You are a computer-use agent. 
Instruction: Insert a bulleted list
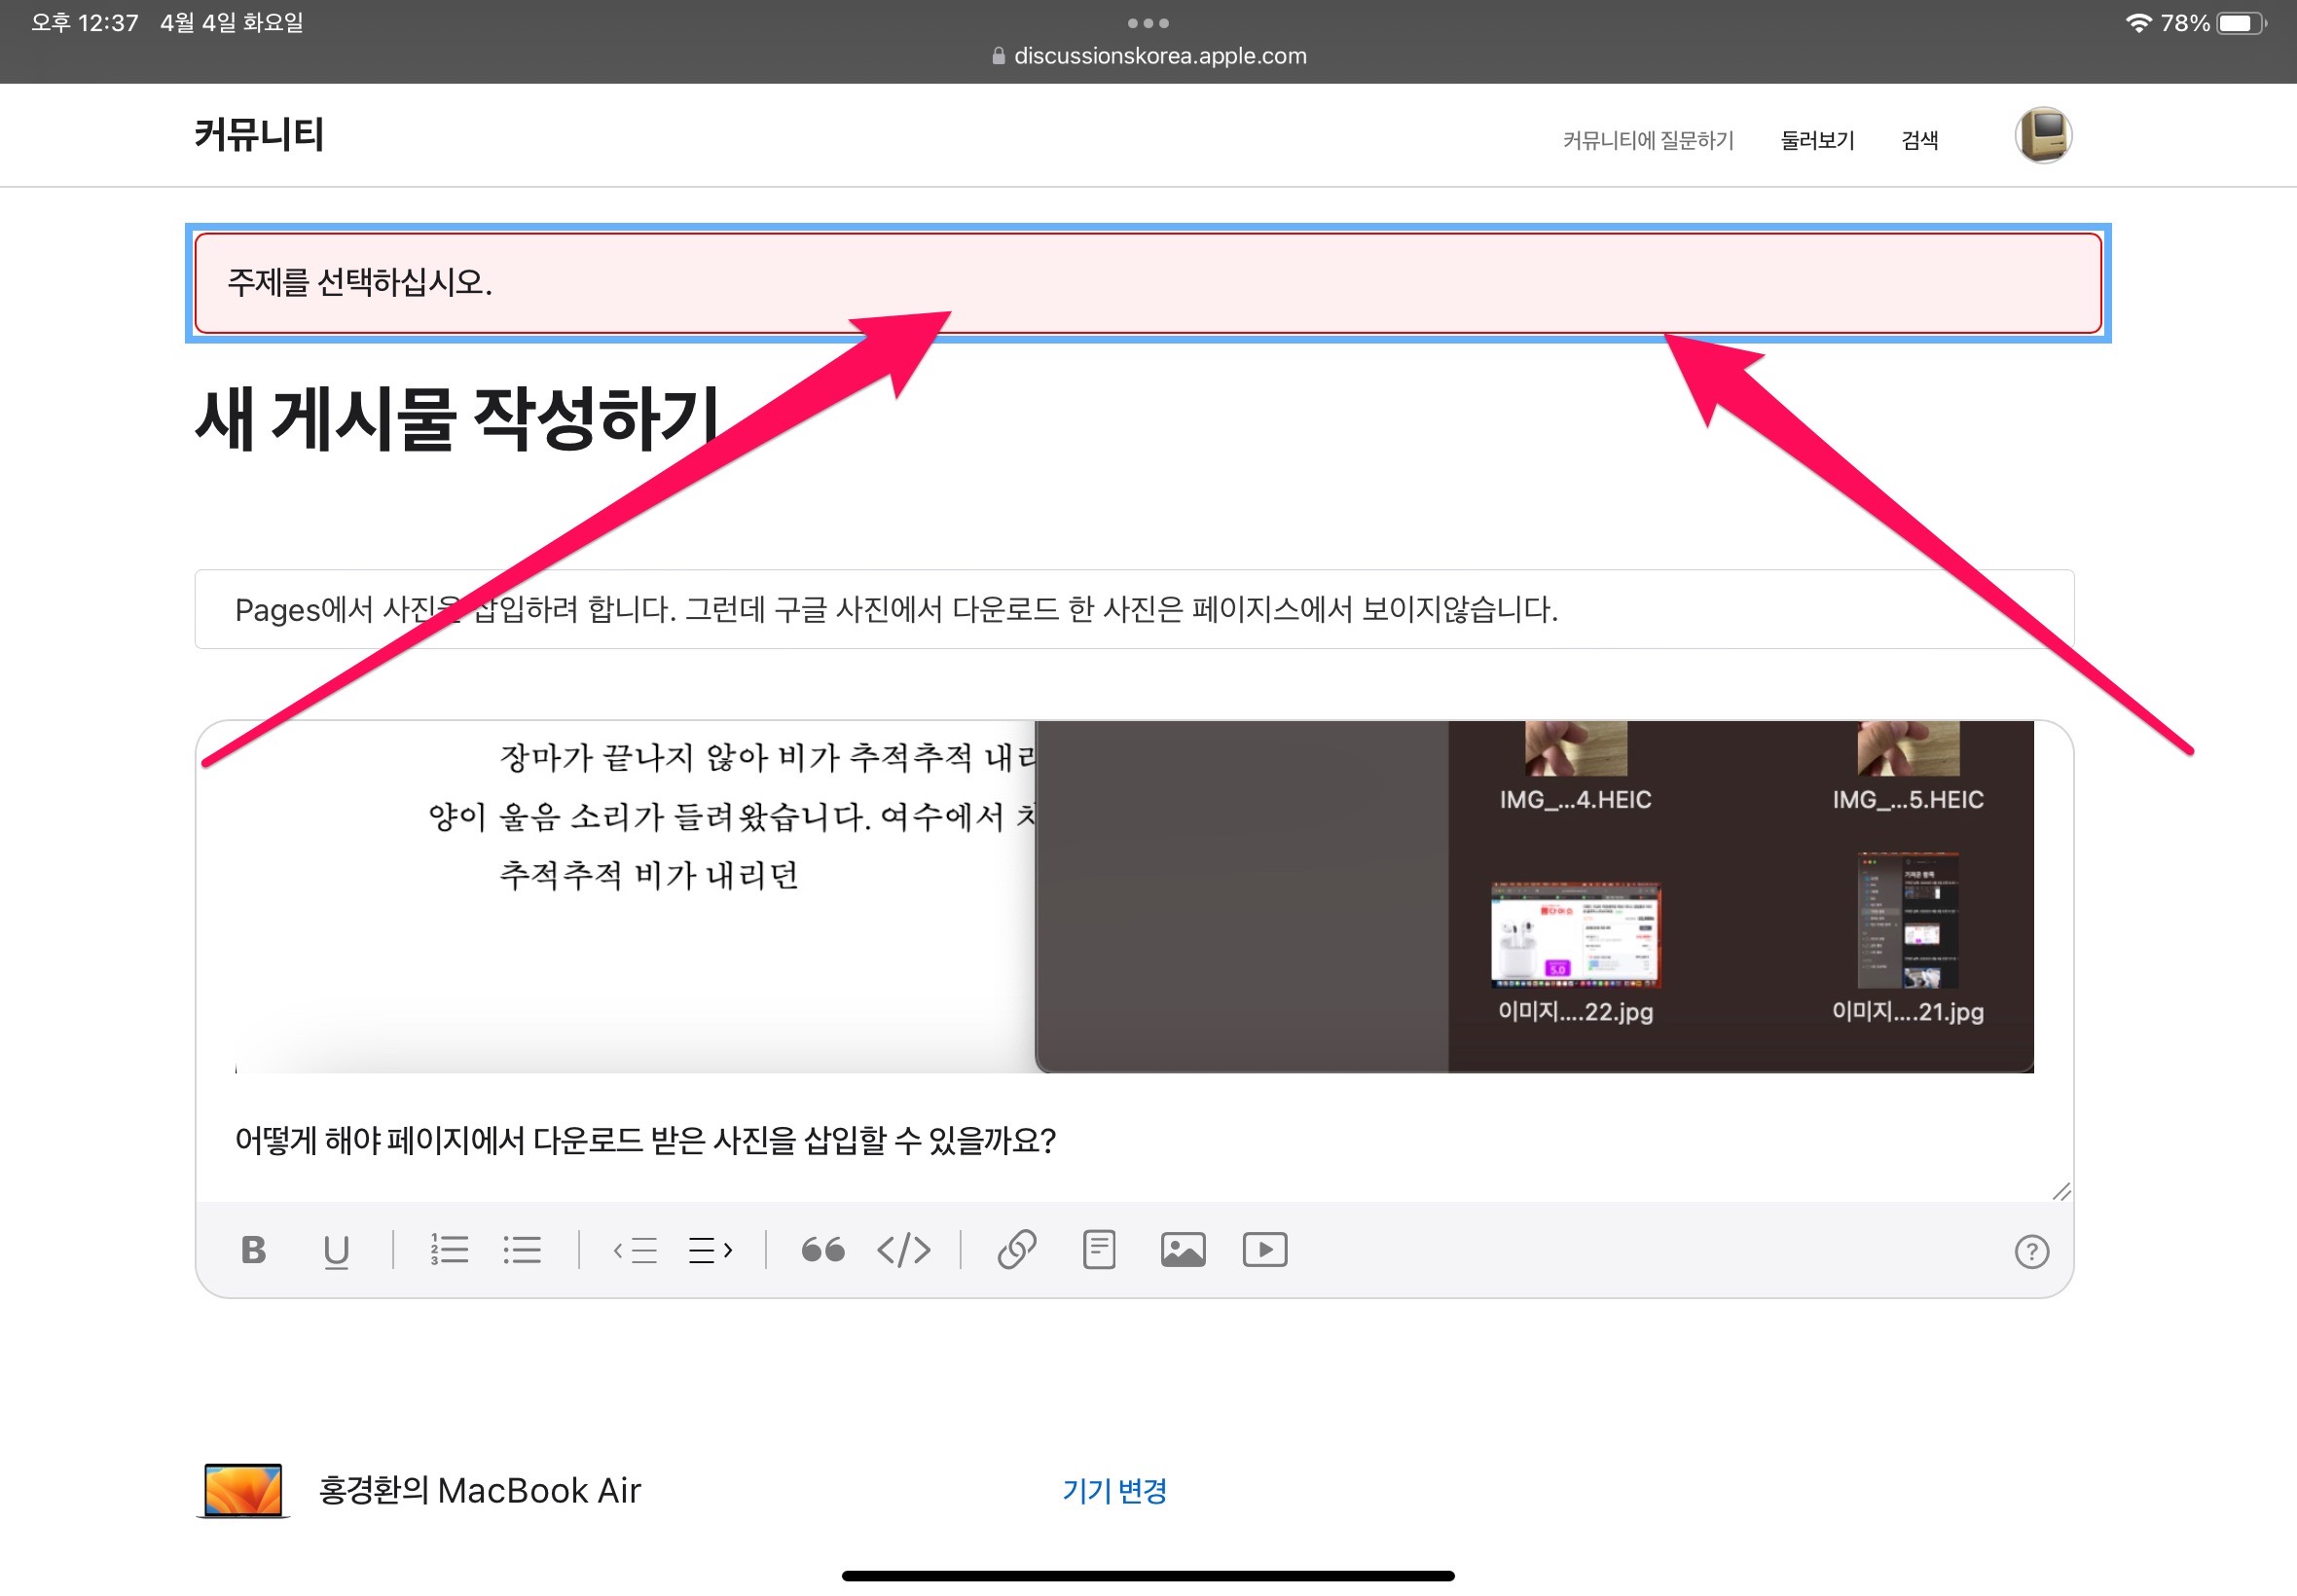(x=522, y=1250)
